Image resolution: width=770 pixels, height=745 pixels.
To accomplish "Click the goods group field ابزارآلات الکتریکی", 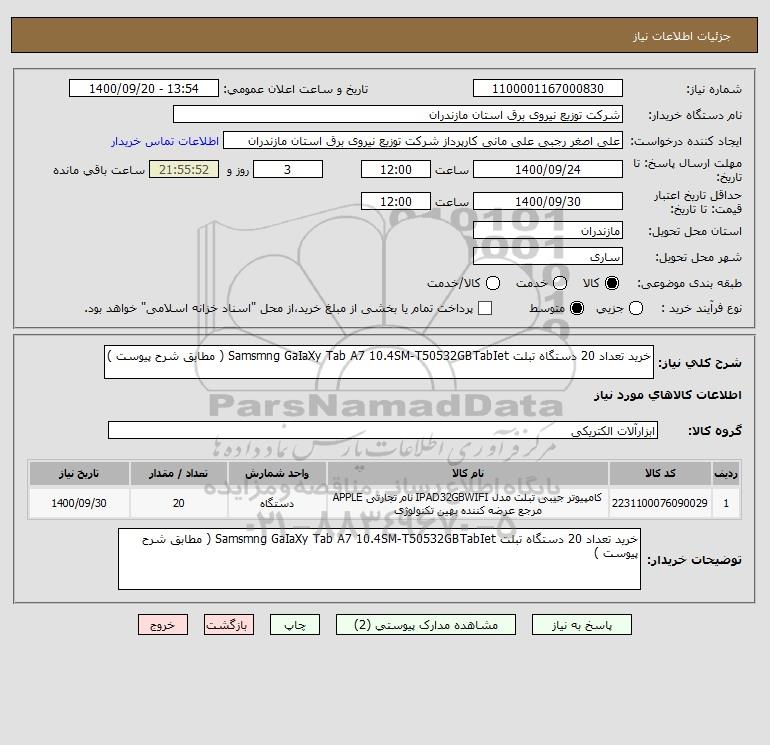I will point(383,430).
